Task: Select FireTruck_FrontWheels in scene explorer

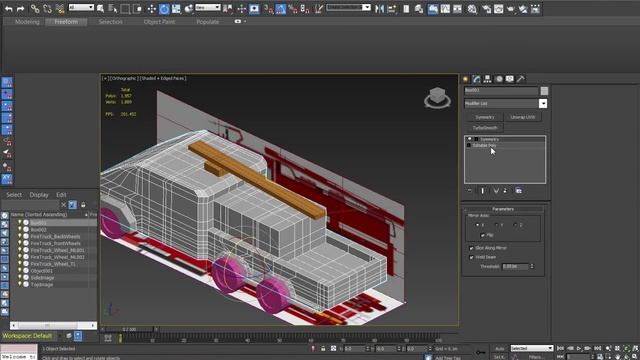Action: coord(56,243)
